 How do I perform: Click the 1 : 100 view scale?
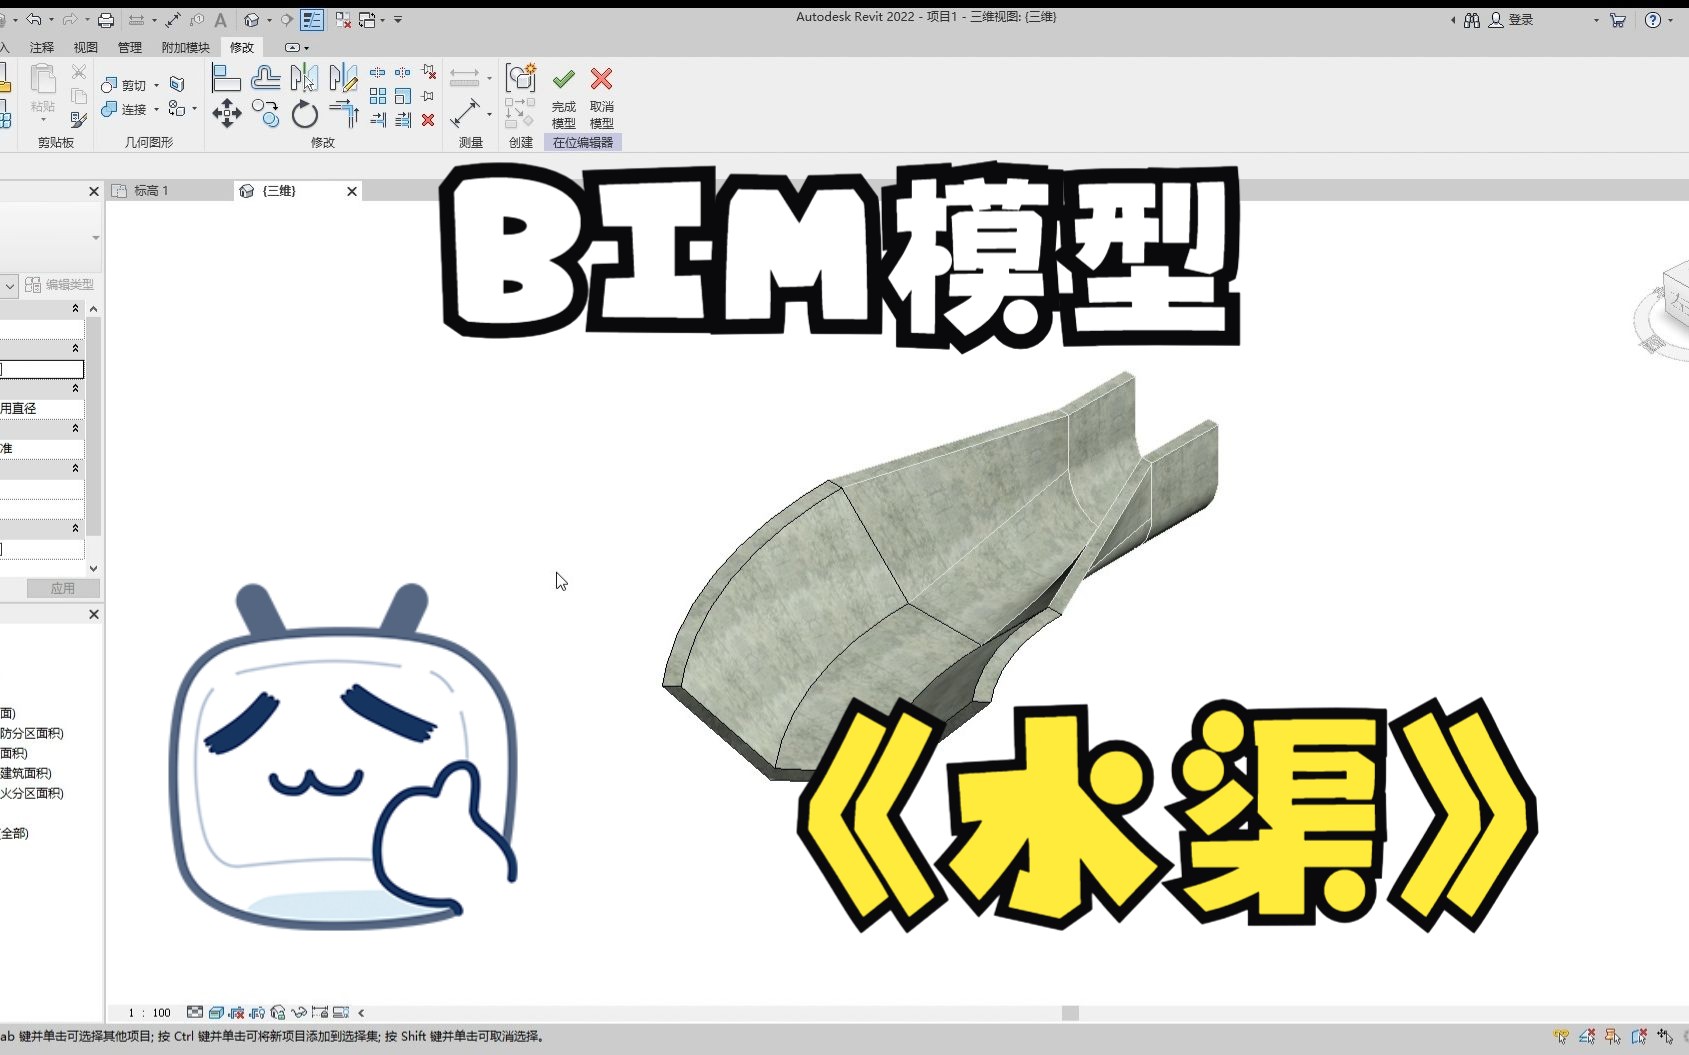click(x=149, y=1012)
